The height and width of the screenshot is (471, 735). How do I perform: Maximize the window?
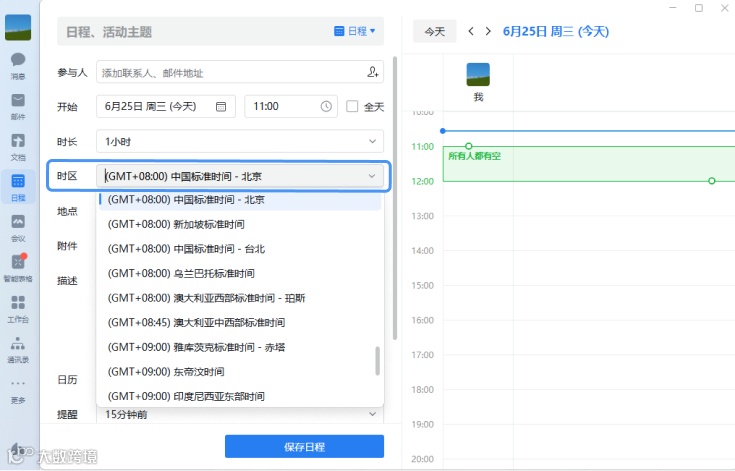pyautogui.click(x=699, y=7)
